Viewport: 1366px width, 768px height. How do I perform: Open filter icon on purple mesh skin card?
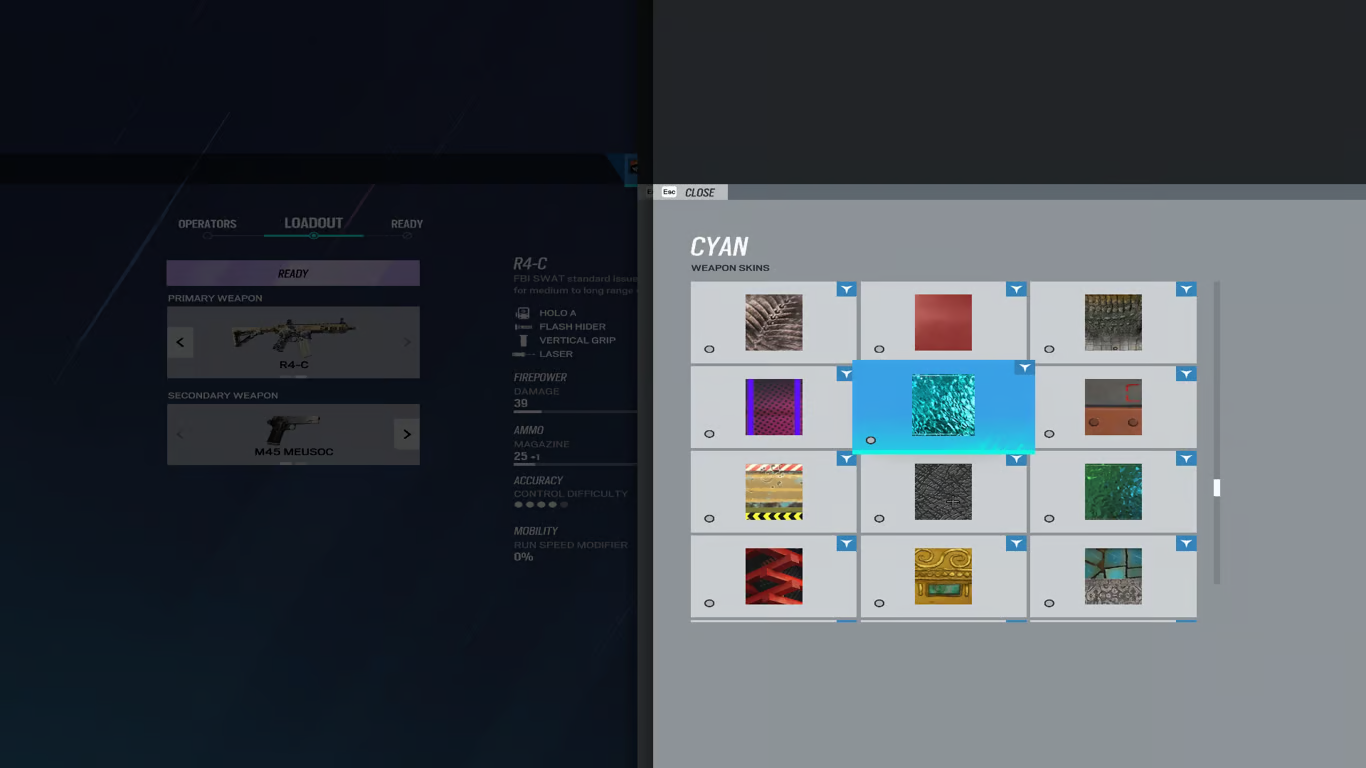click(846, 374)
